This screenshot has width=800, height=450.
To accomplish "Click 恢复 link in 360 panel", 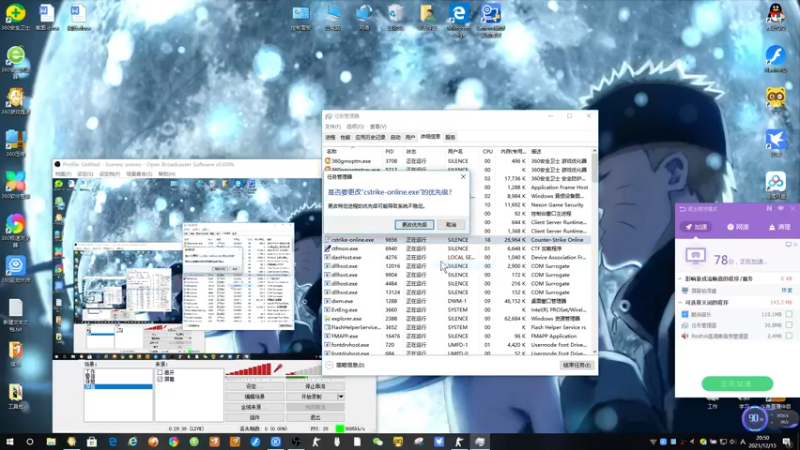I will click(787, 290).
